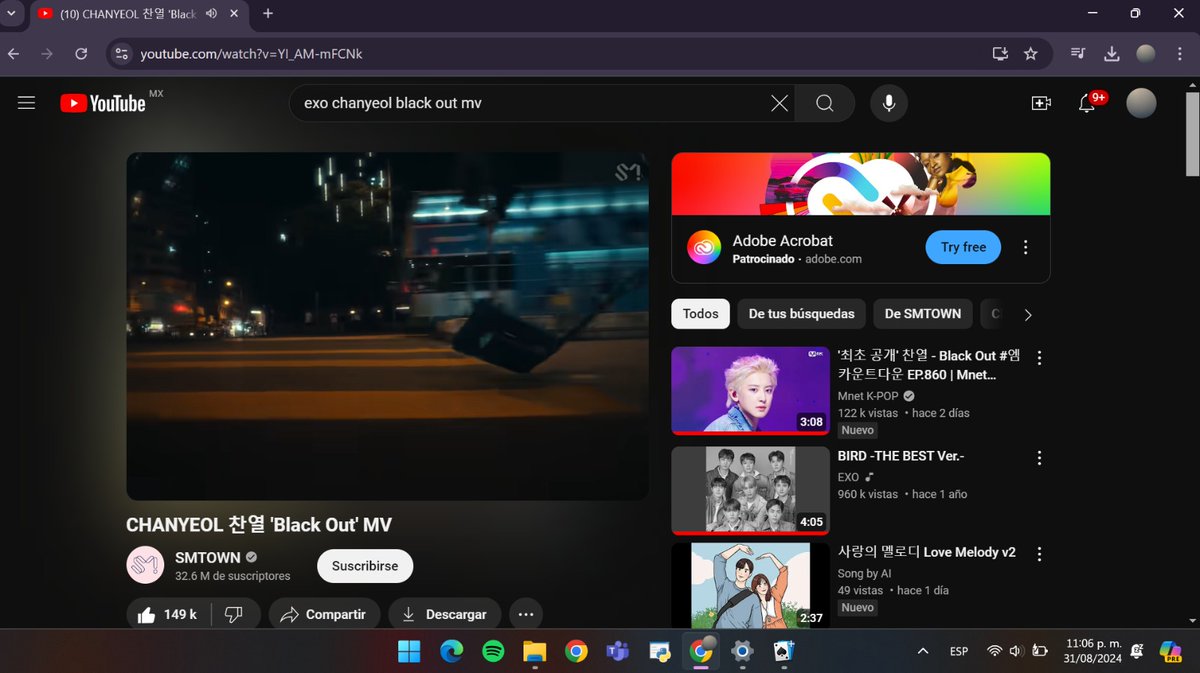This screenshot has width=1200, height=673.
Task: Click the Suscribirse button
Action: [365, 566]
